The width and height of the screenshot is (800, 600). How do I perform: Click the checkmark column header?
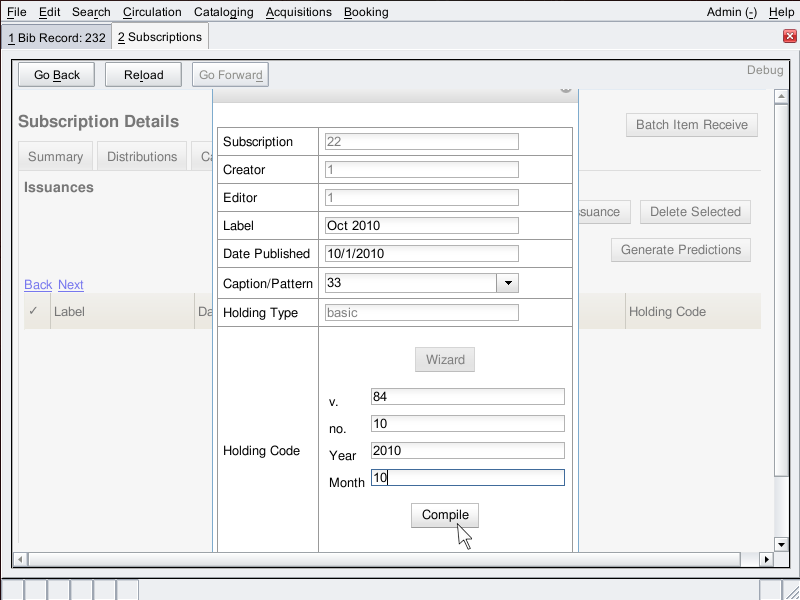tap(34, 311)
